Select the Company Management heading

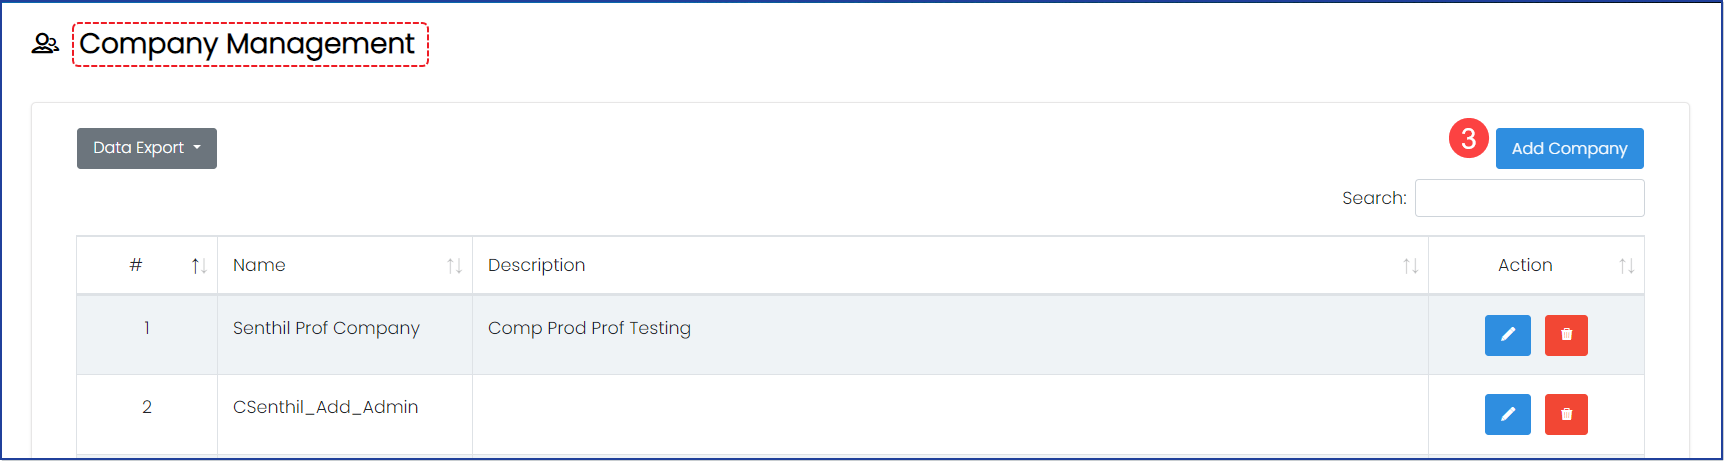point(247,44)
